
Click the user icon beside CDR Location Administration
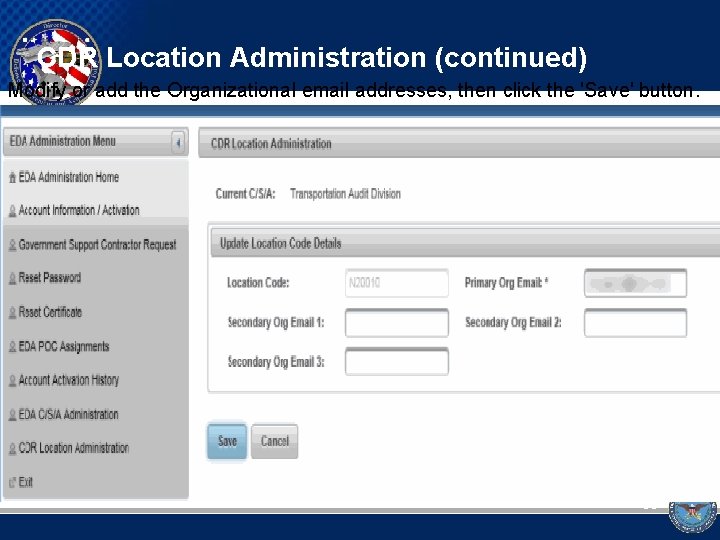click(12, 449)
